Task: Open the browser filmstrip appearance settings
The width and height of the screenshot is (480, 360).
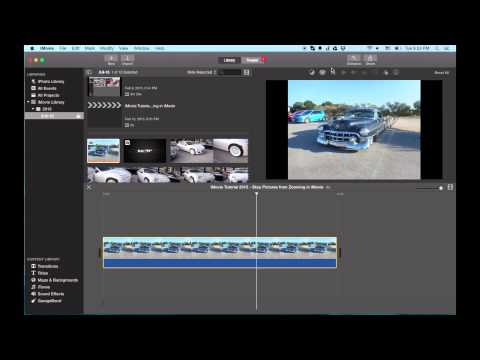Action: (x=246, y=72)
